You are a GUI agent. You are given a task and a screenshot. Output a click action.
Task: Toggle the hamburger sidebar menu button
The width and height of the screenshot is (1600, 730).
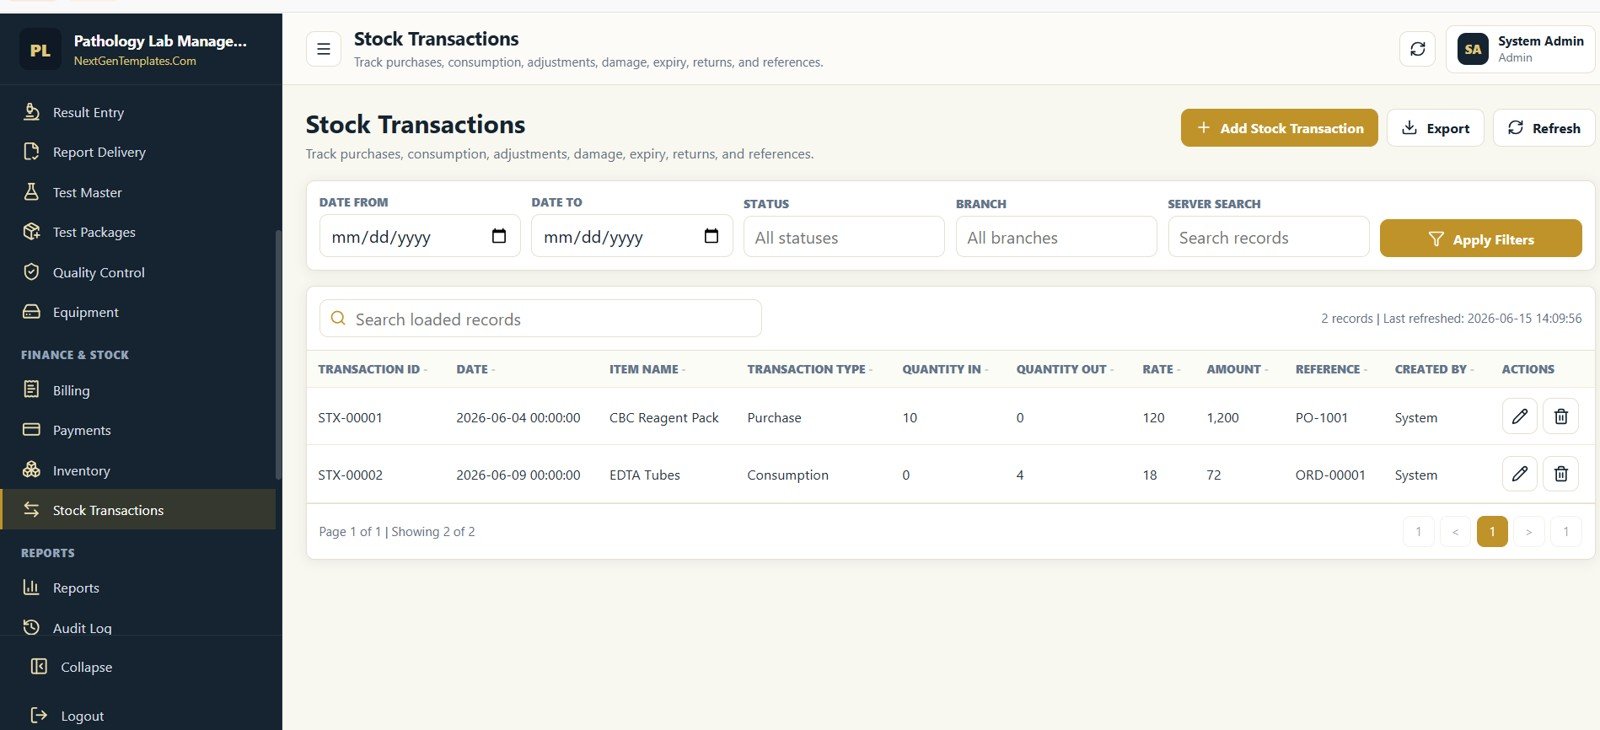[x=323, y=48]
